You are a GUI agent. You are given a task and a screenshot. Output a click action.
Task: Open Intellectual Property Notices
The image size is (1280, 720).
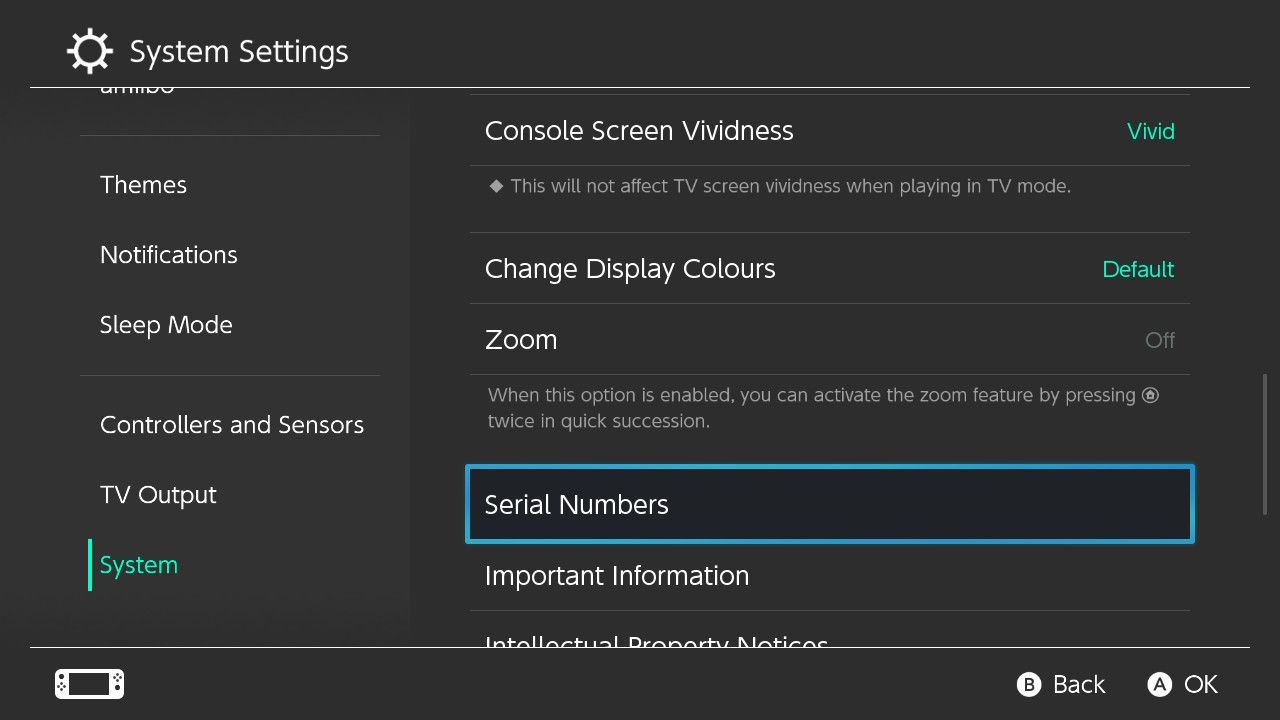pyautogui.click(x=656, y=640)
